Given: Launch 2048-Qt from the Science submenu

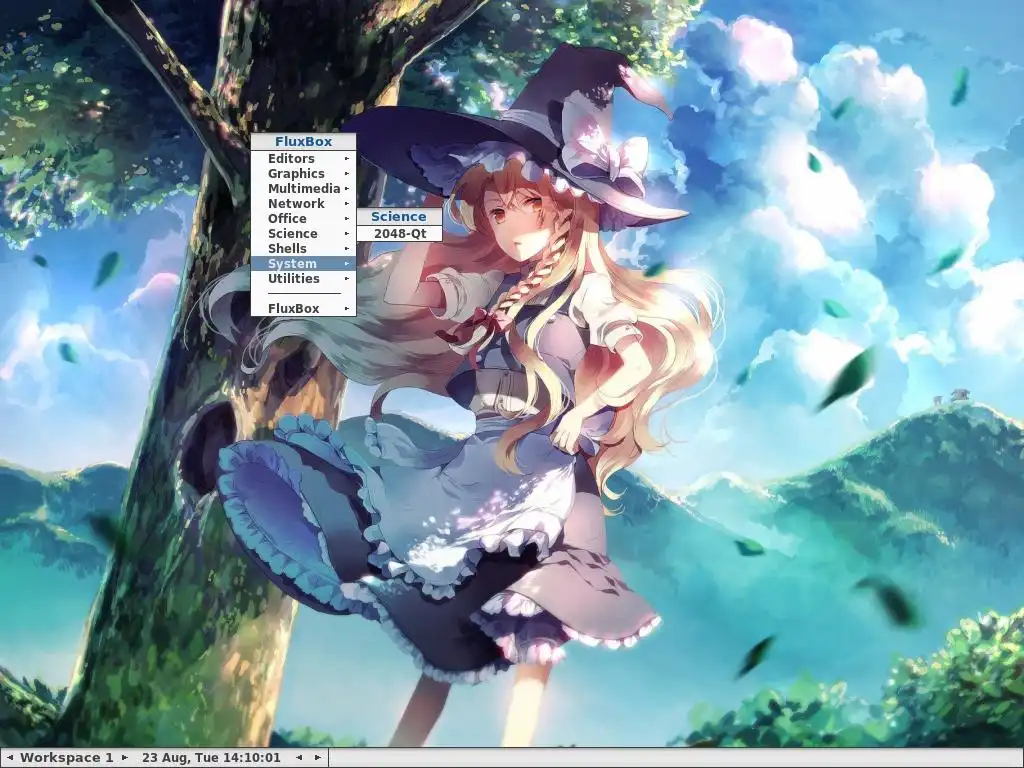Looking at the screenshot, I should (400, 234).
